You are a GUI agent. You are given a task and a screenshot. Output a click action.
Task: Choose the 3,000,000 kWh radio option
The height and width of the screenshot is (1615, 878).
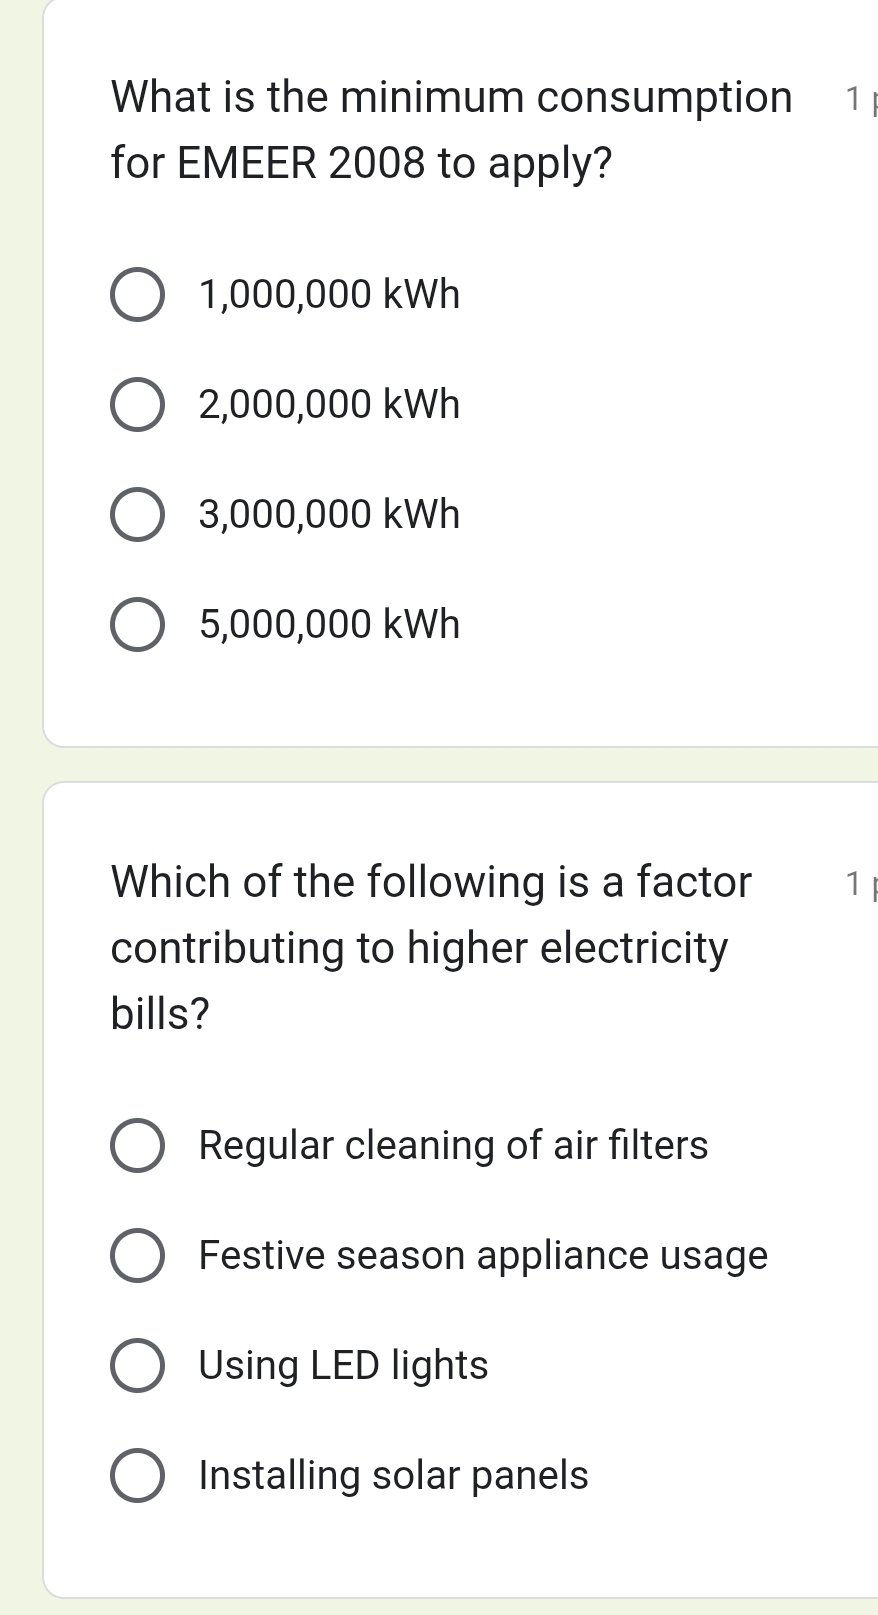click(137, 516)
